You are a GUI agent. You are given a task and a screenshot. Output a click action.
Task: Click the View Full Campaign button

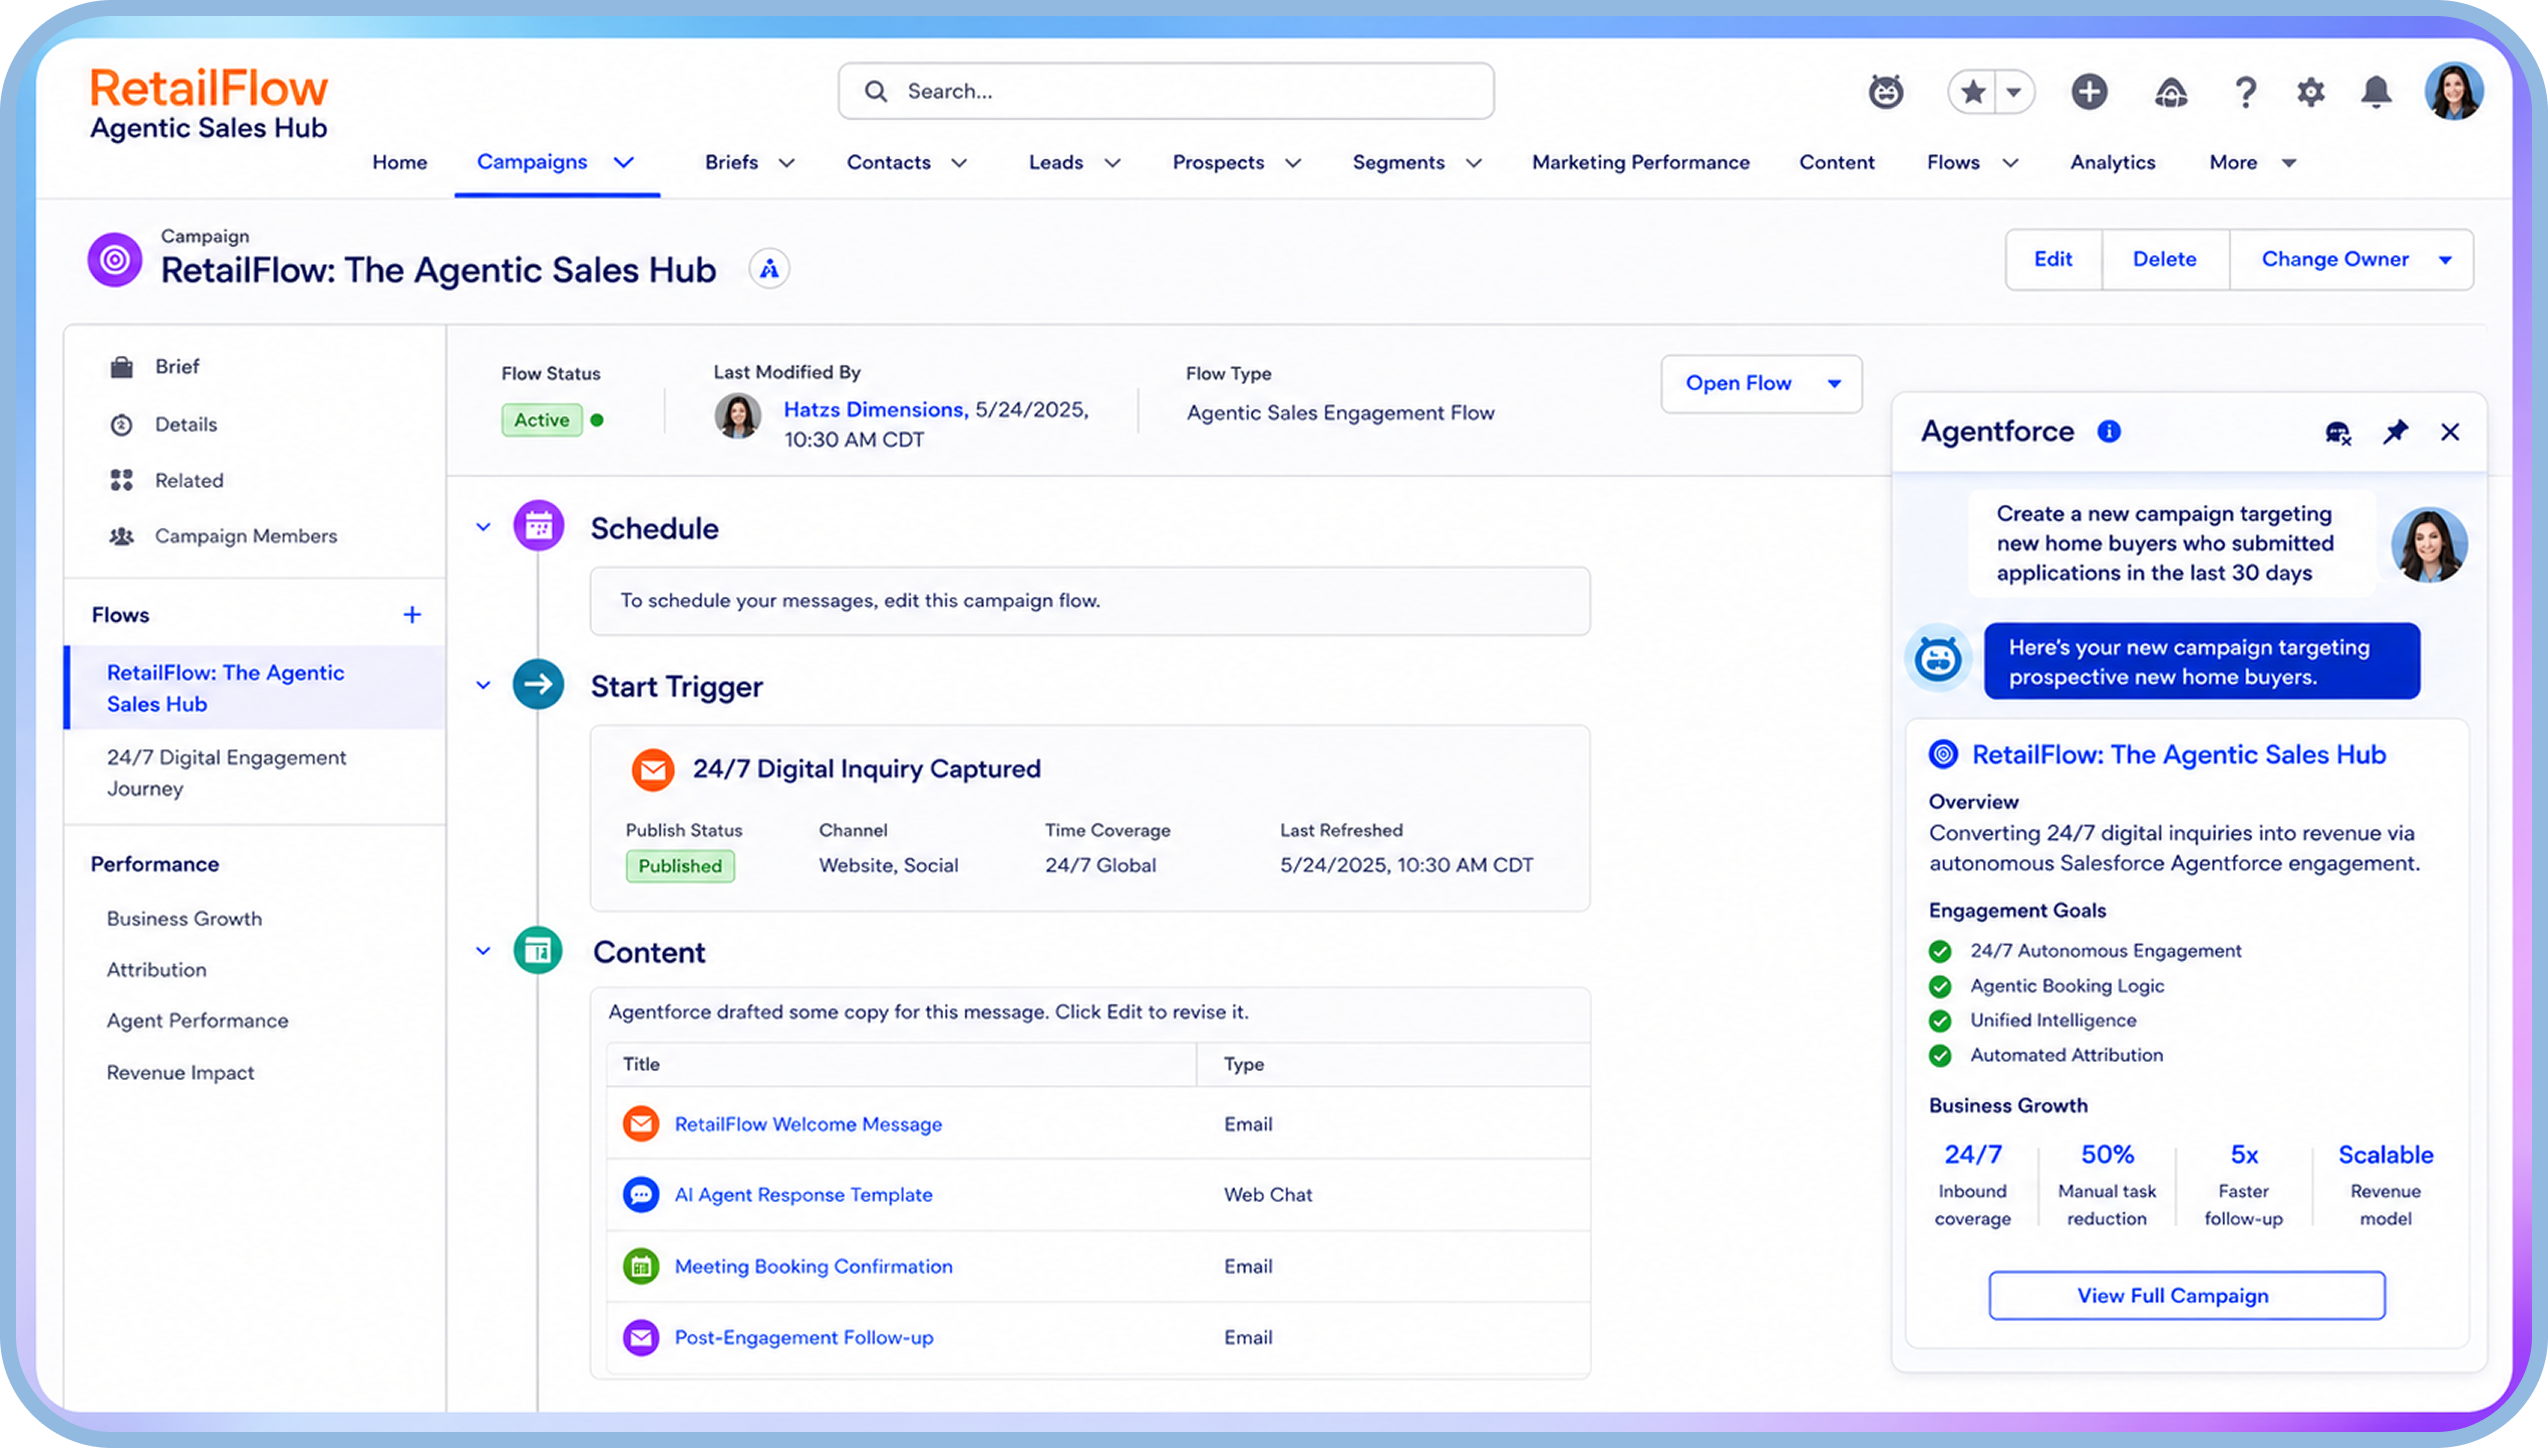[2186, 1295]
